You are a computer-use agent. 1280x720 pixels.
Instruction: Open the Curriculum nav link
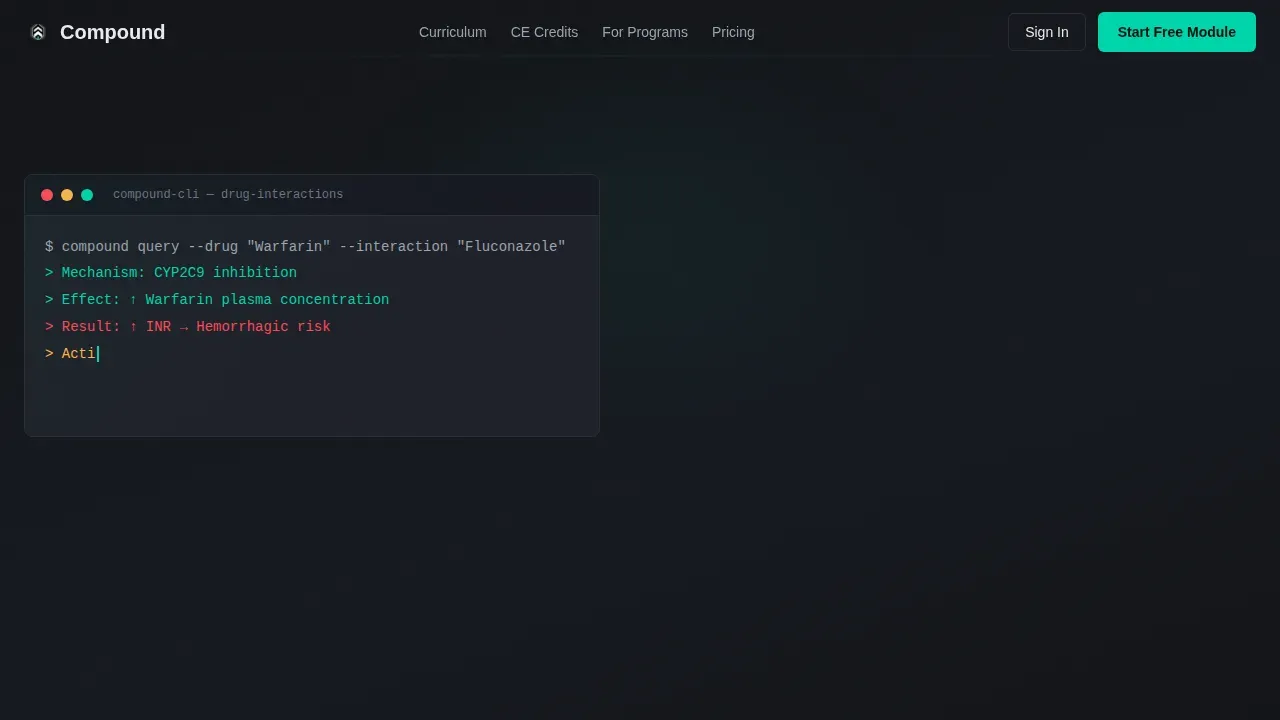(453, 32)
